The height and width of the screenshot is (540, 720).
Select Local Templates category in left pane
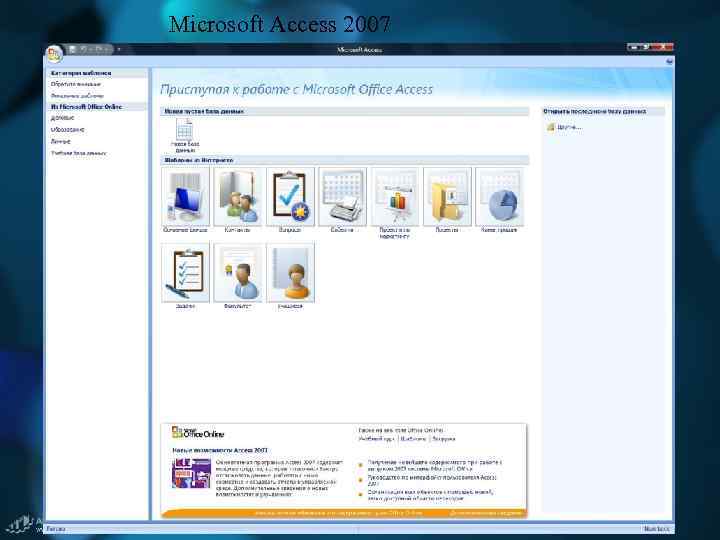(x=77, y=96)
